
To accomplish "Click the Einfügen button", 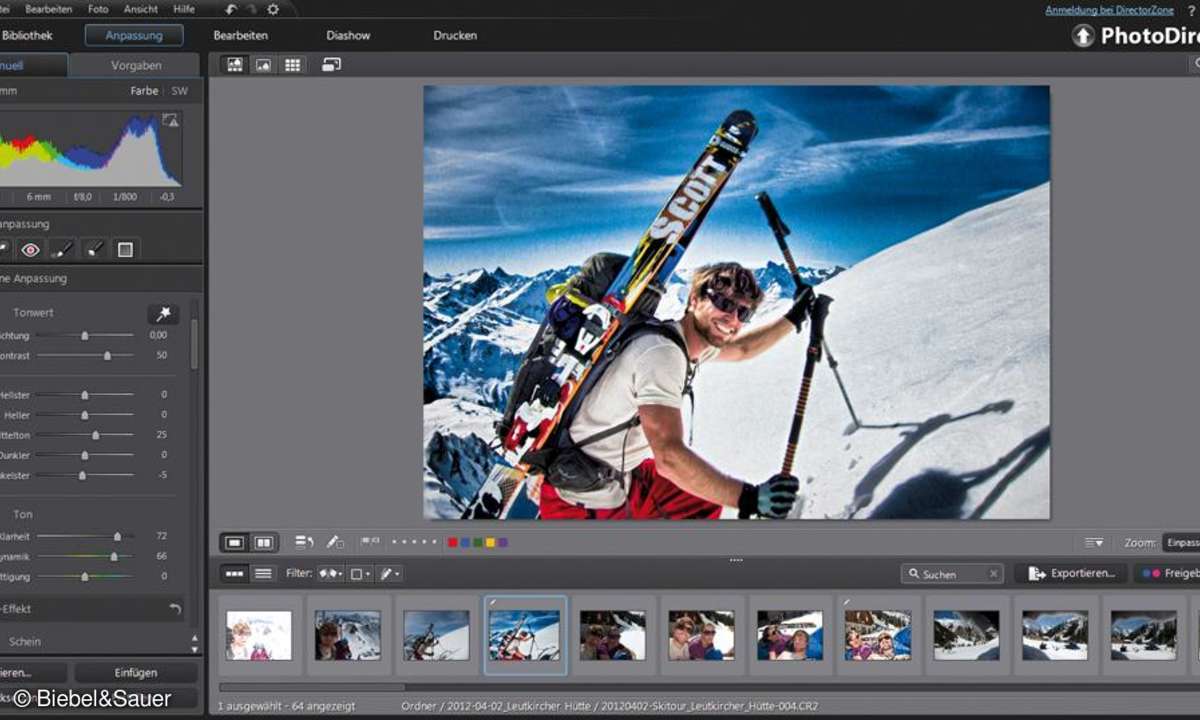I will coord(136,673).
